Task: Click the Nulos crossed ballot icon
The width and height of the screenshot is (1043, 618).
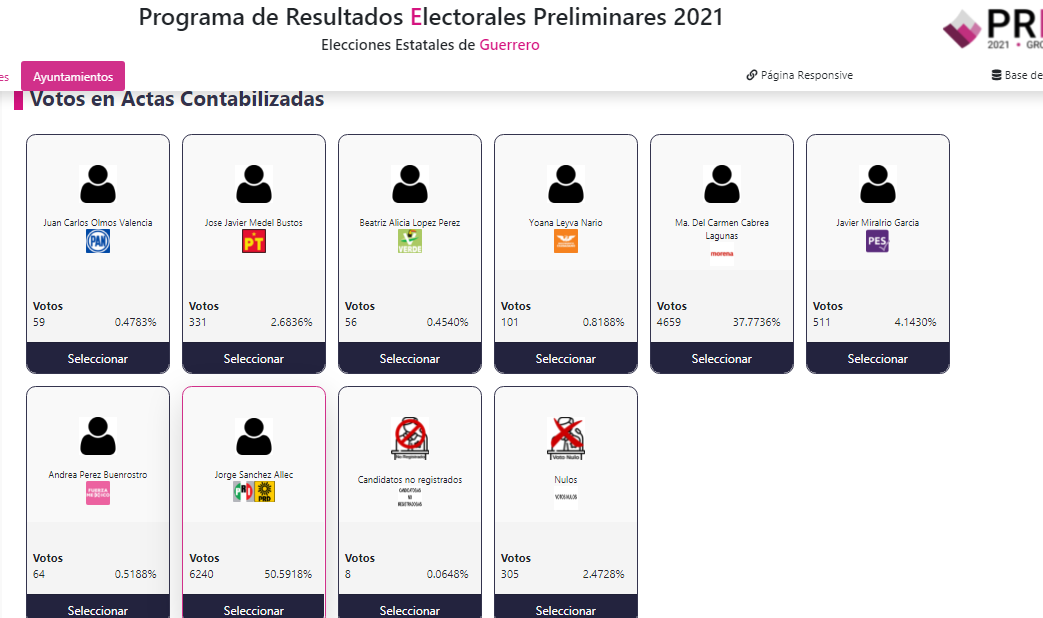Action: click(x=565, y=438)
